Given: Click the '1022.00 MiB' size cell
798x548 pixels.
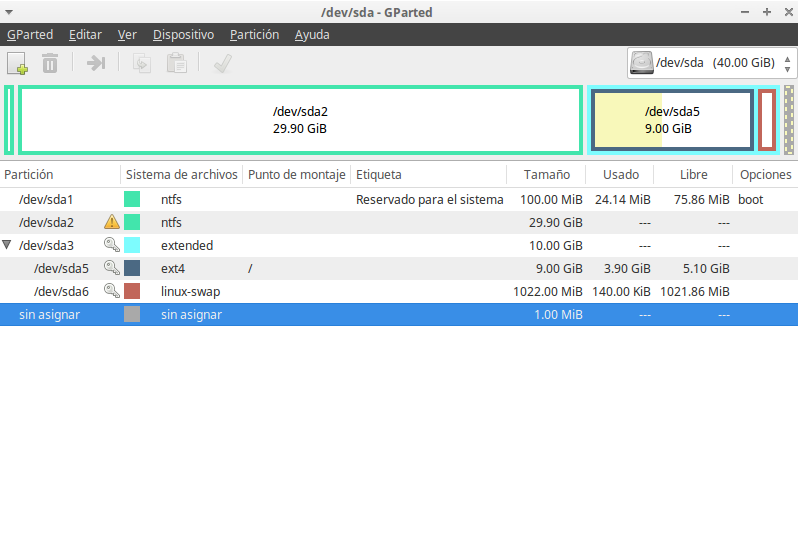Looking at the screenshot, I should [x=548, y=292].
